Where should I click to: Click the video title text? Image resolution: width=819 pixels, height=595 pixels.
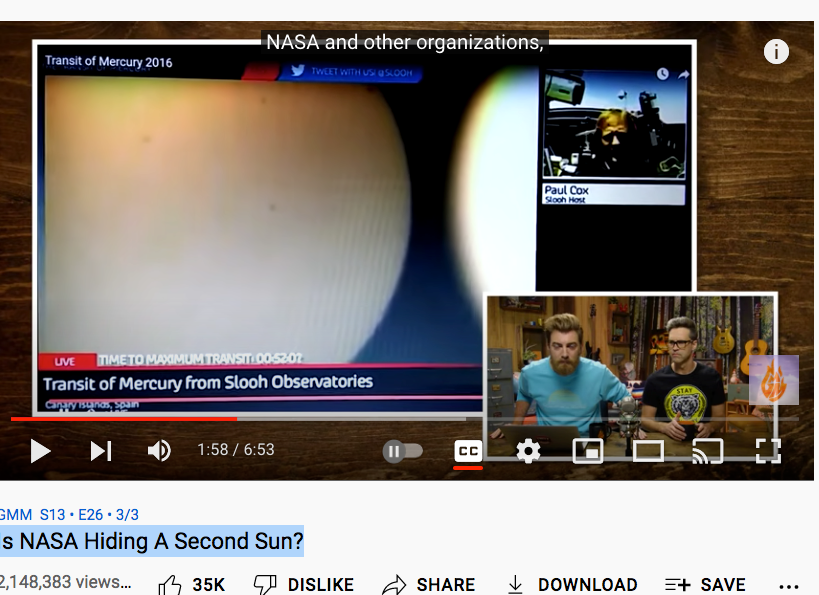click(152, 541)
